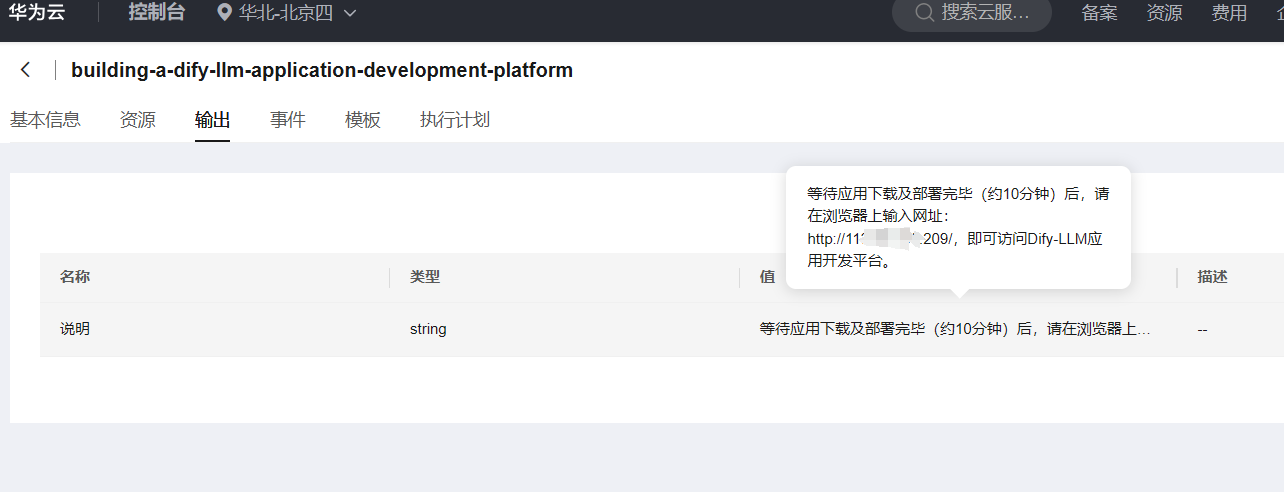Click the 说明 cell in the output row
Image resolution: width=1284 pixels, height=492 pixels.
coord(75,328)
